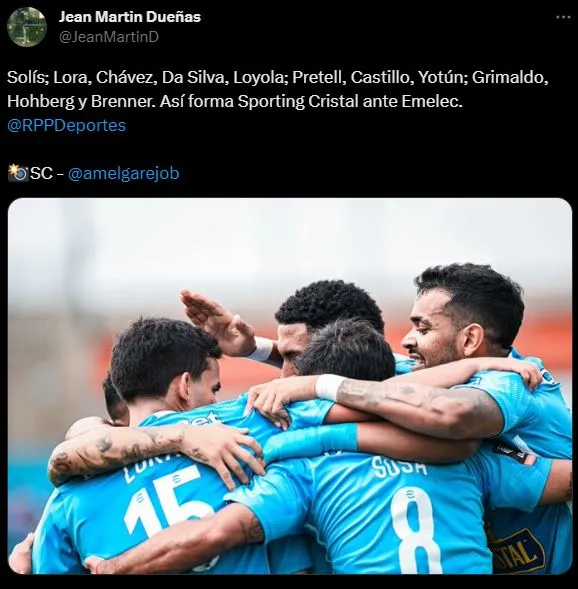Open the @RPPDeportes mention
Viewport: 578px width, 589px height.
(66, 125)
